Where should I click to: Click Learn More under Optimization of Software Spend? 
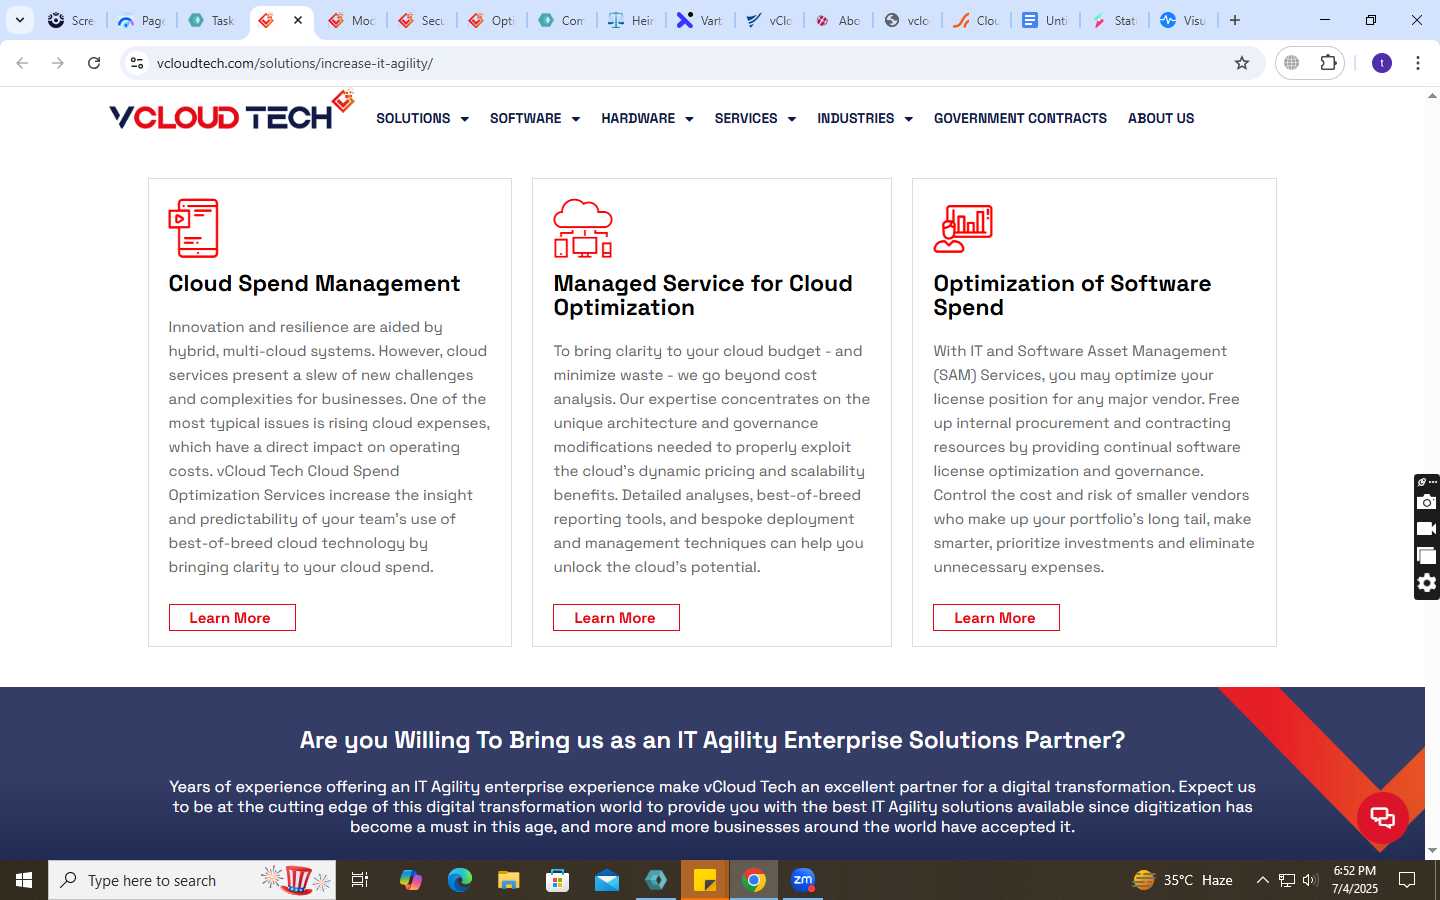pyautogui.click(x=996, y=618)
